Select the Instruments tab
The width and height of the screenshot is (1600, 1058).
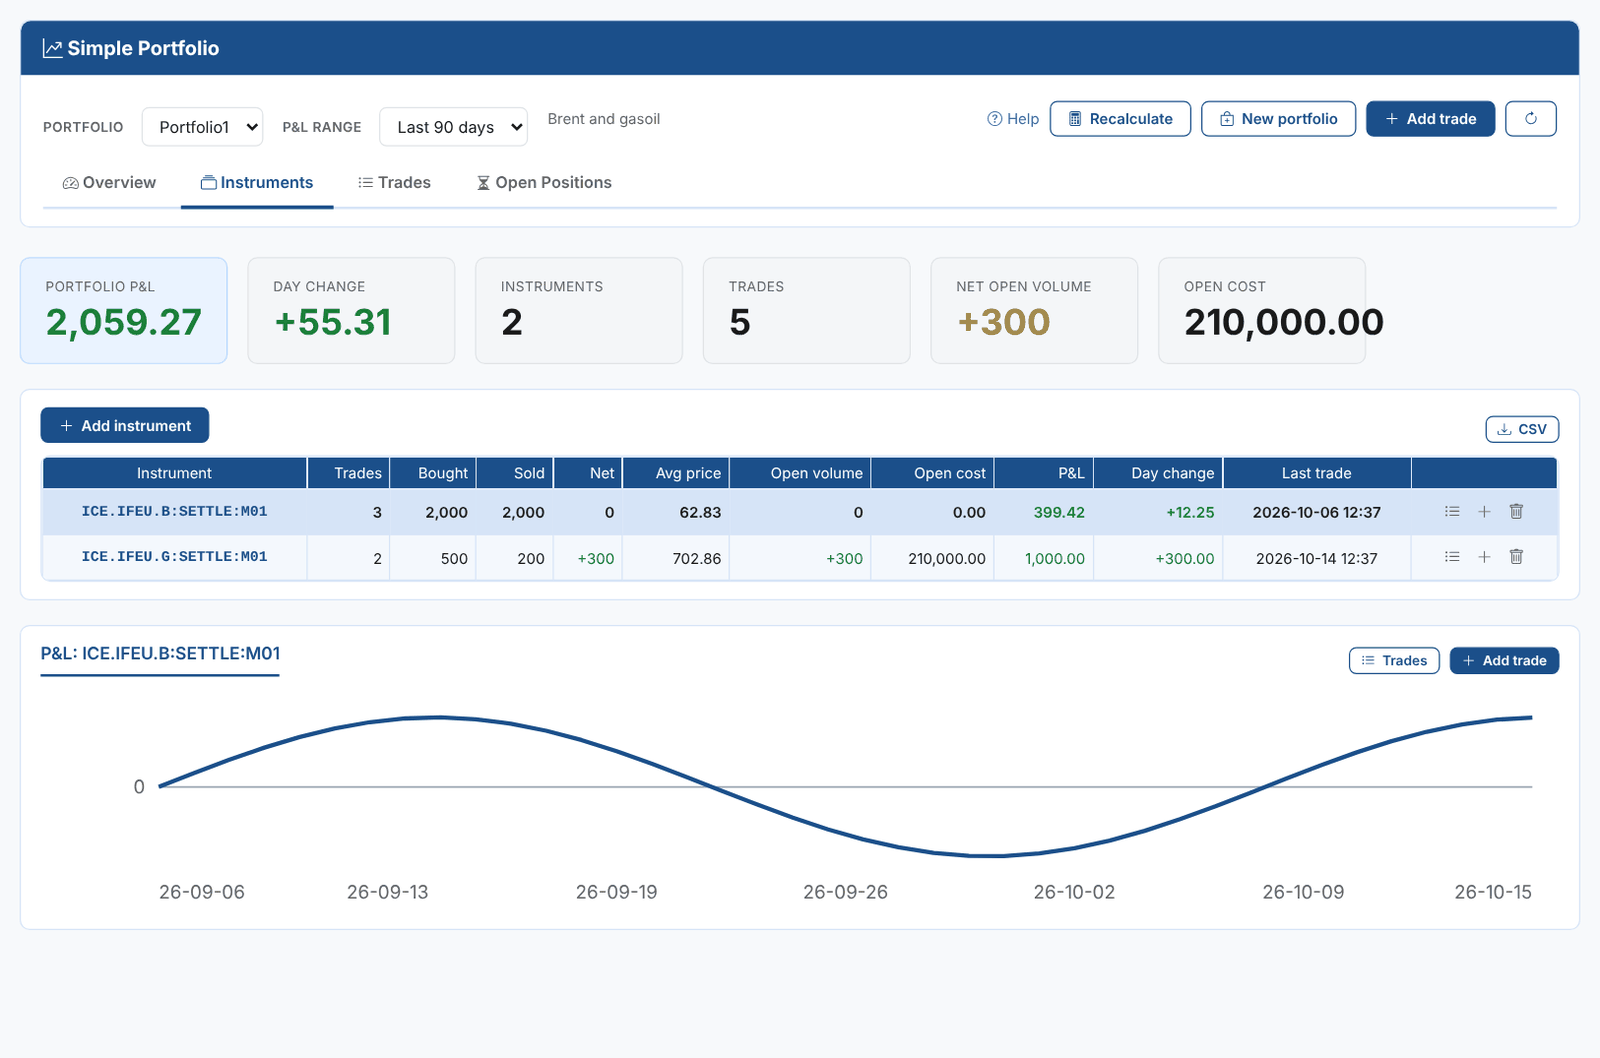coord(257,182)
